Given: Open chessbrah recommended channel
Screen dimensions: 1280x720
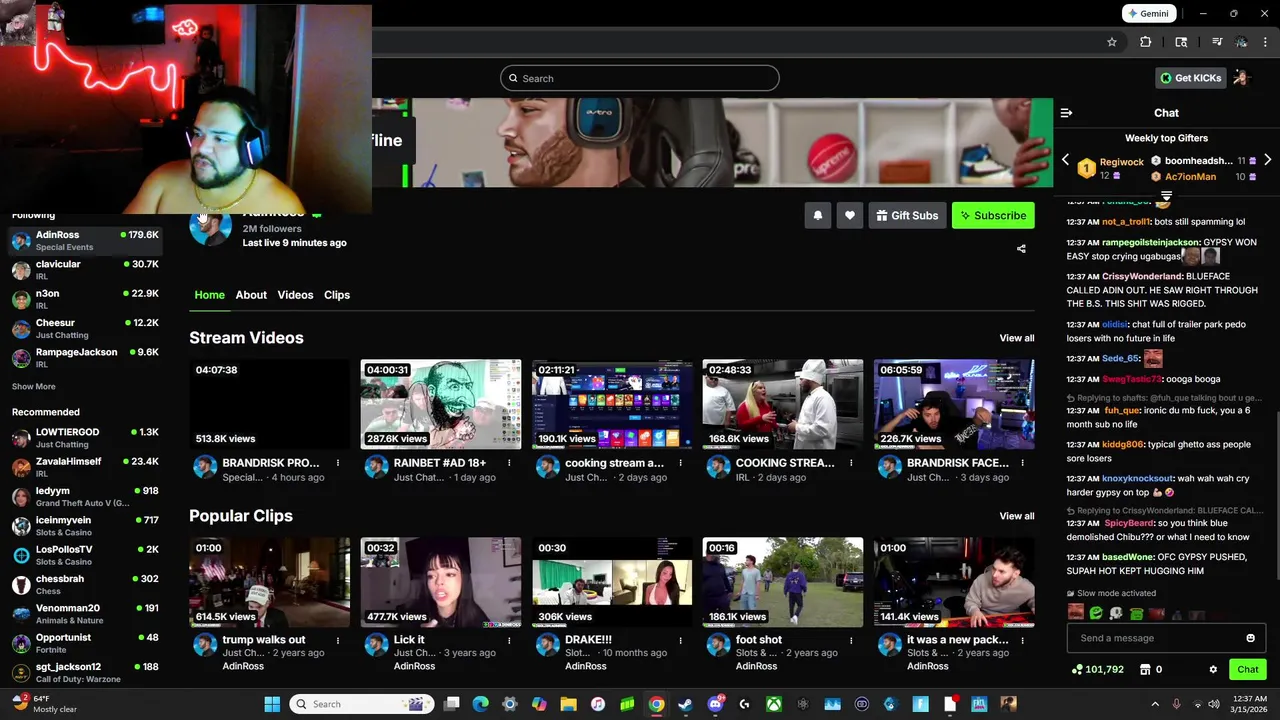Looking at the screenshot, I should [x=85, y=584].
